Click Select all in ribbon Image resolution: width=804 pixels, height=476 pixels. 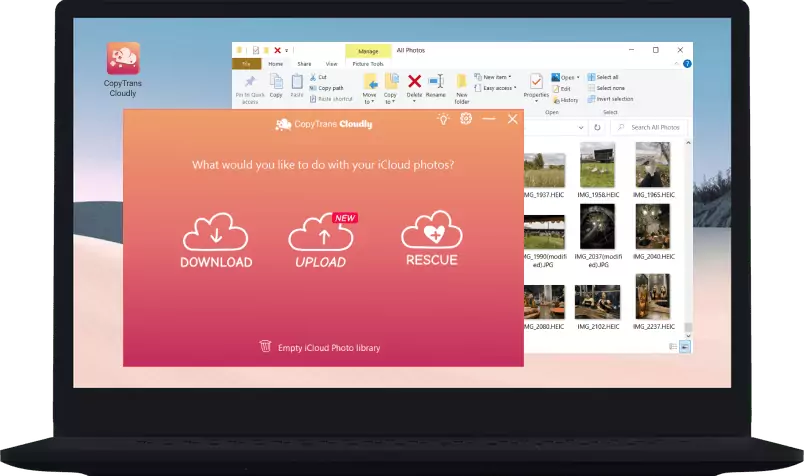(603, 77)
